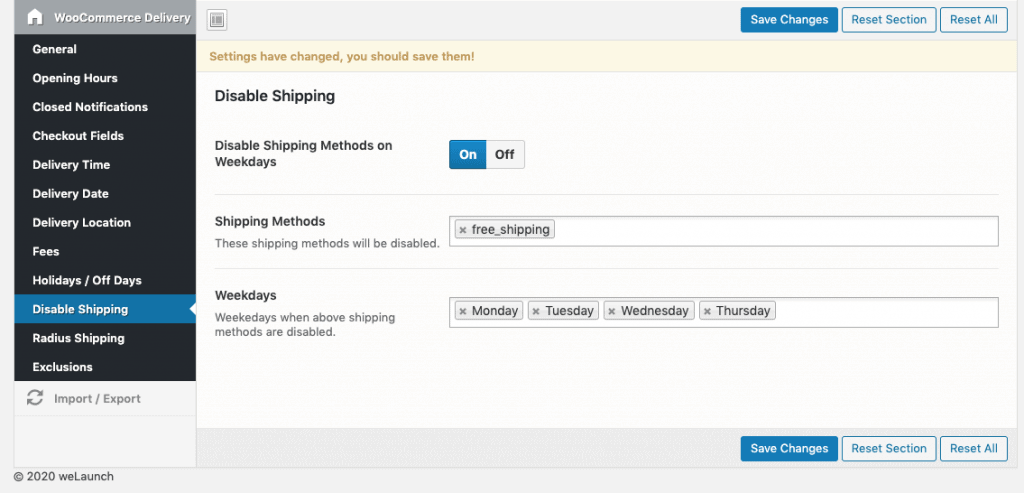This screenshot has height=493, width=1024.
Task: Open the Radius Shipping section
Action: 78,338
